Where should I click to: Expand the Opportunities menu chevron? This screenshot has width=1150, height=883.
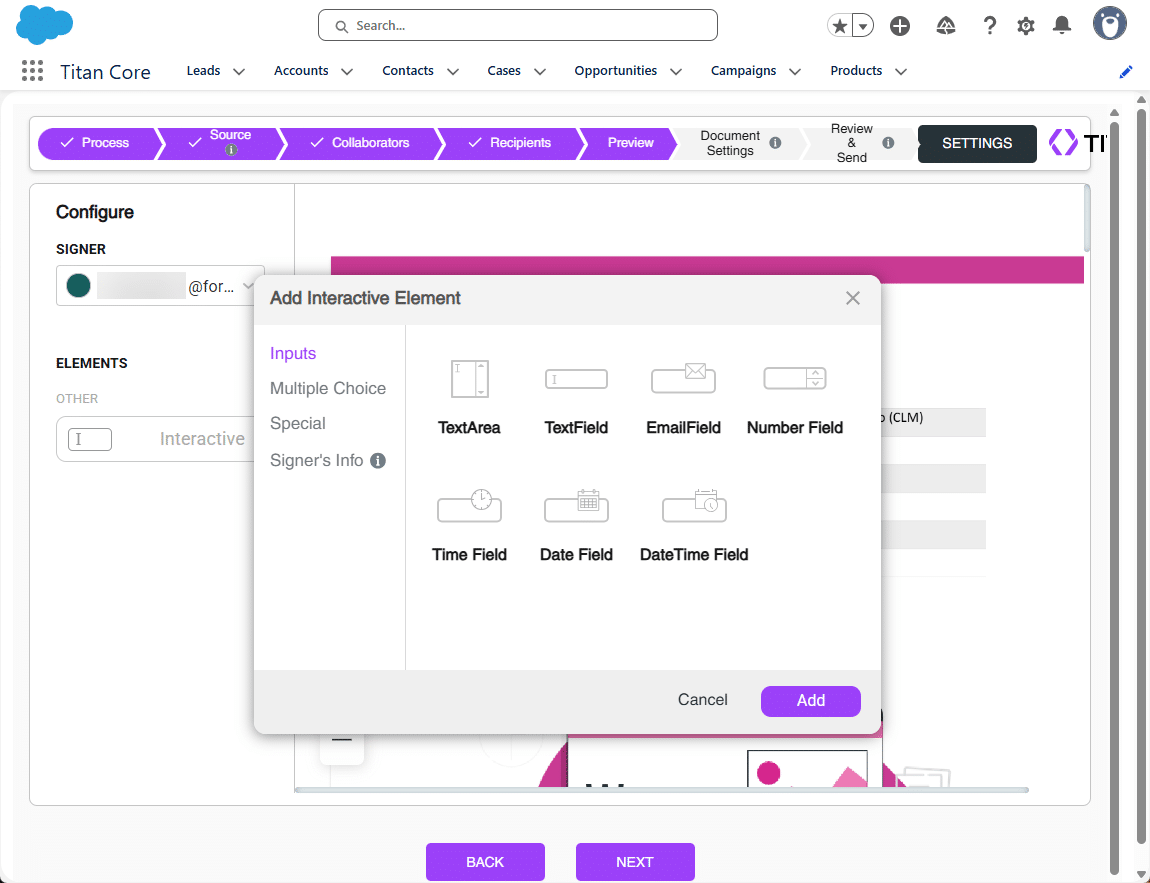tap(676, 72)
